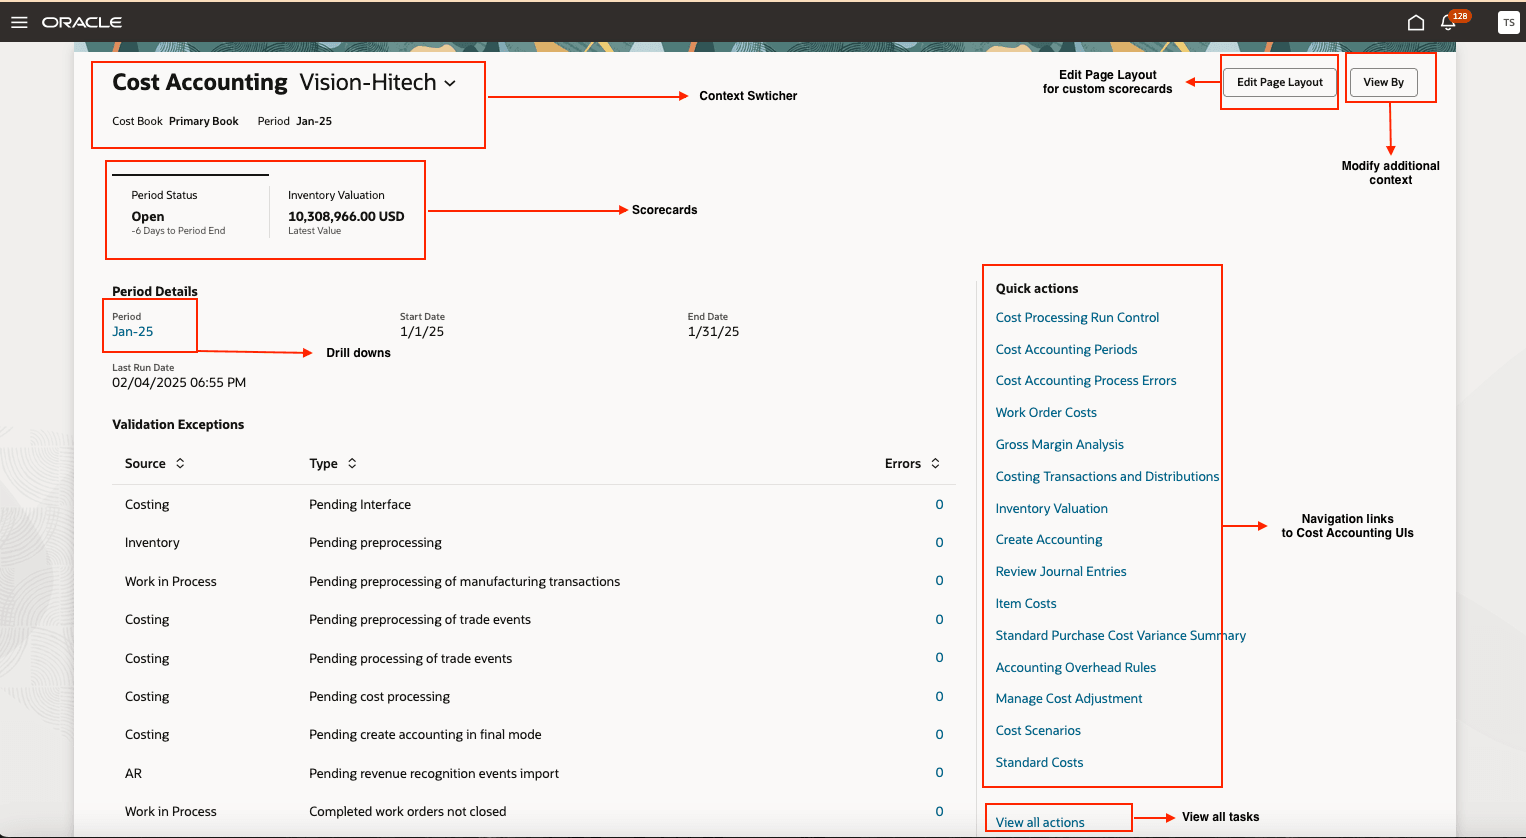This screenshot has width=1526, height=838.
Task: Click the Edit Page Layout button
Action: tap(1280, 82)
